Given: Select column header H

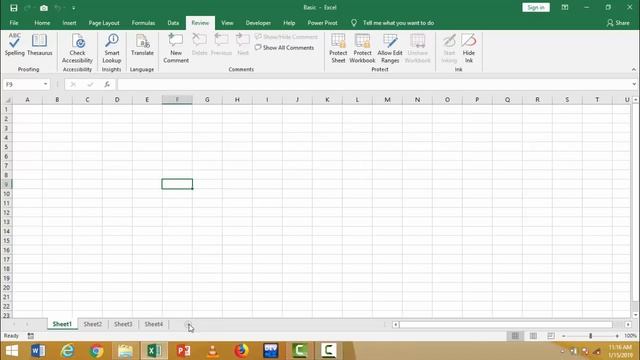Looking at the screenshot, I should [x=237, y=100].
